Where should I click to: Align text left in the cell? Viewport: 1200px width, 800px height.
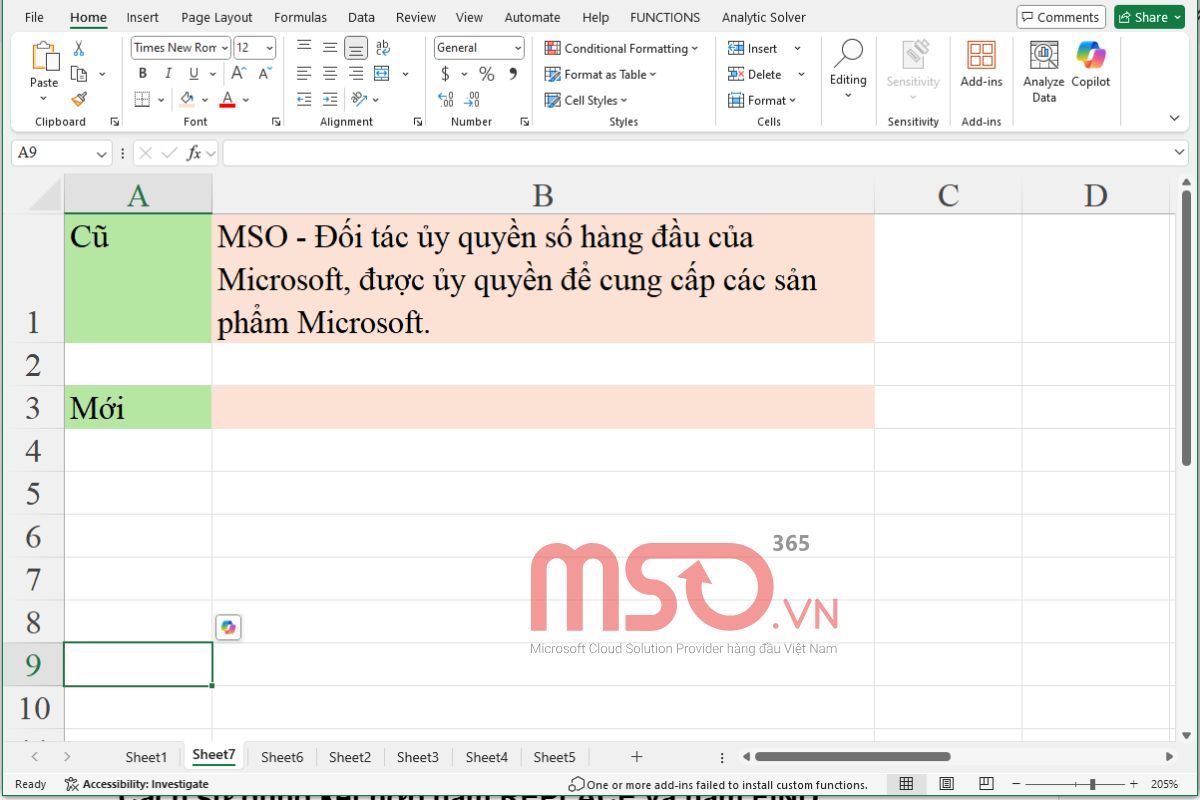coord(304,73)
